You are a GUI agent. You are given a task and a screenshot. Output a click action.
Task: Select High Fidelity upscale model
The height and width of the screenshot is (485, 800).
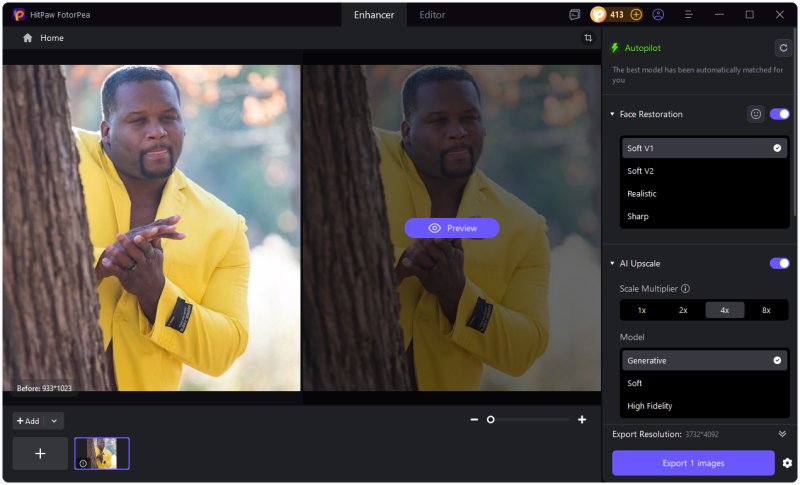[704, 406]
